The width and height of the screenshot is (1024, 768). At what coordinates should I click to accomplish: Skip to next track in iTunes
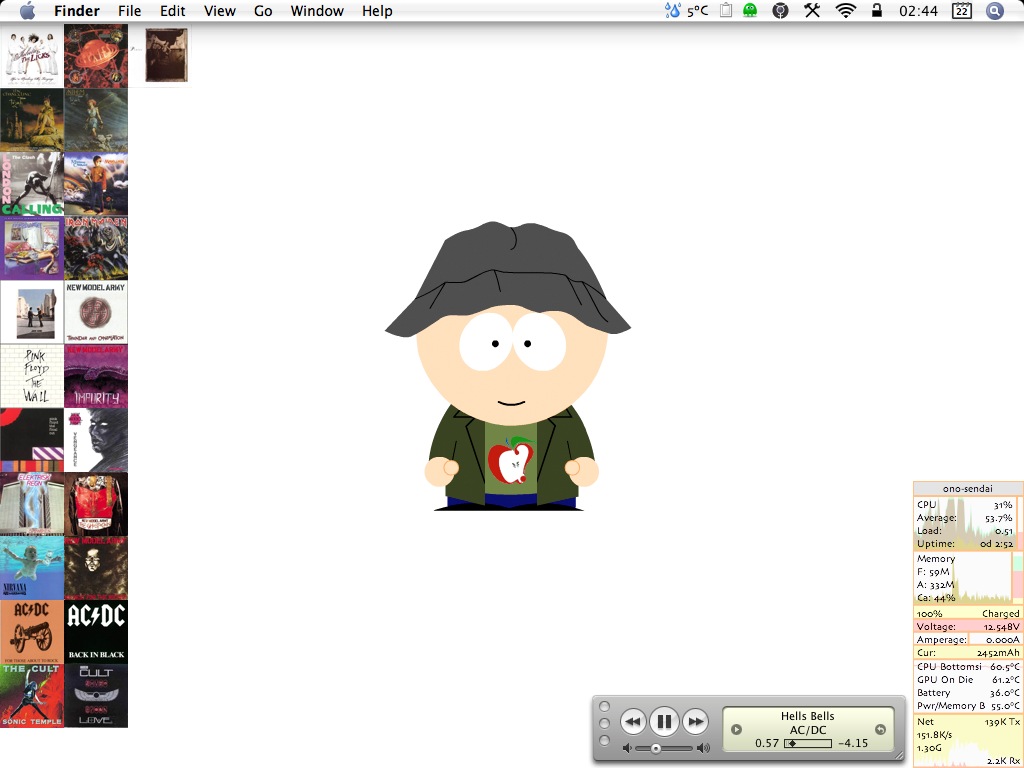tap(696, 722)
